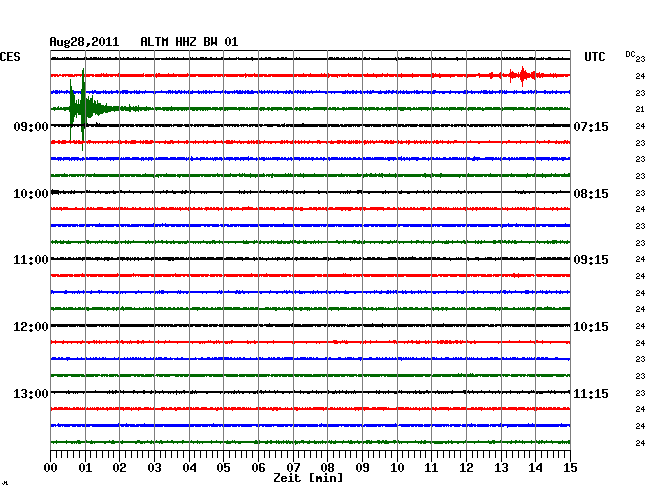Image resolution: width=650 pixels, height=494 pixels.
Task: Select the 12:00 local time label
Action: tap(31, 327)
